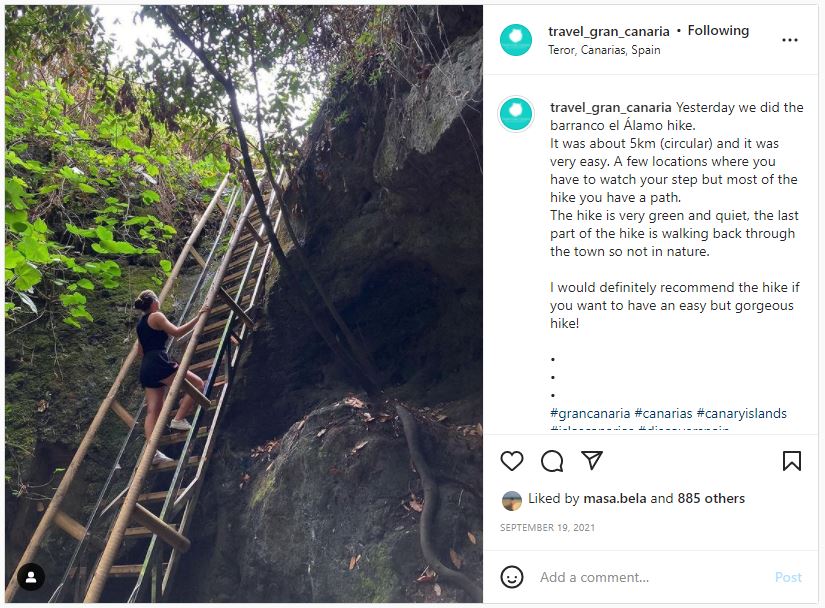Follow the #canaryislands hashtag link
825x608 pixels.
tap(741, 413)
